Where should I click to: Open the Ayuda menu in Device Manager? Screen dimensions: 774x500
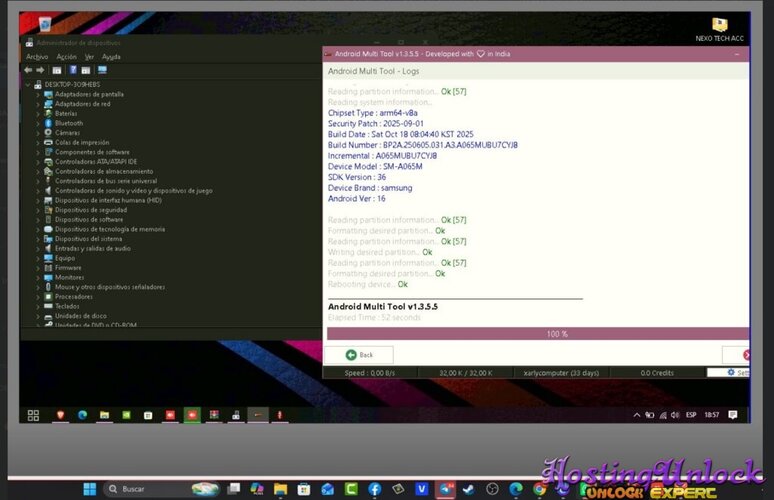pos(111,57)
